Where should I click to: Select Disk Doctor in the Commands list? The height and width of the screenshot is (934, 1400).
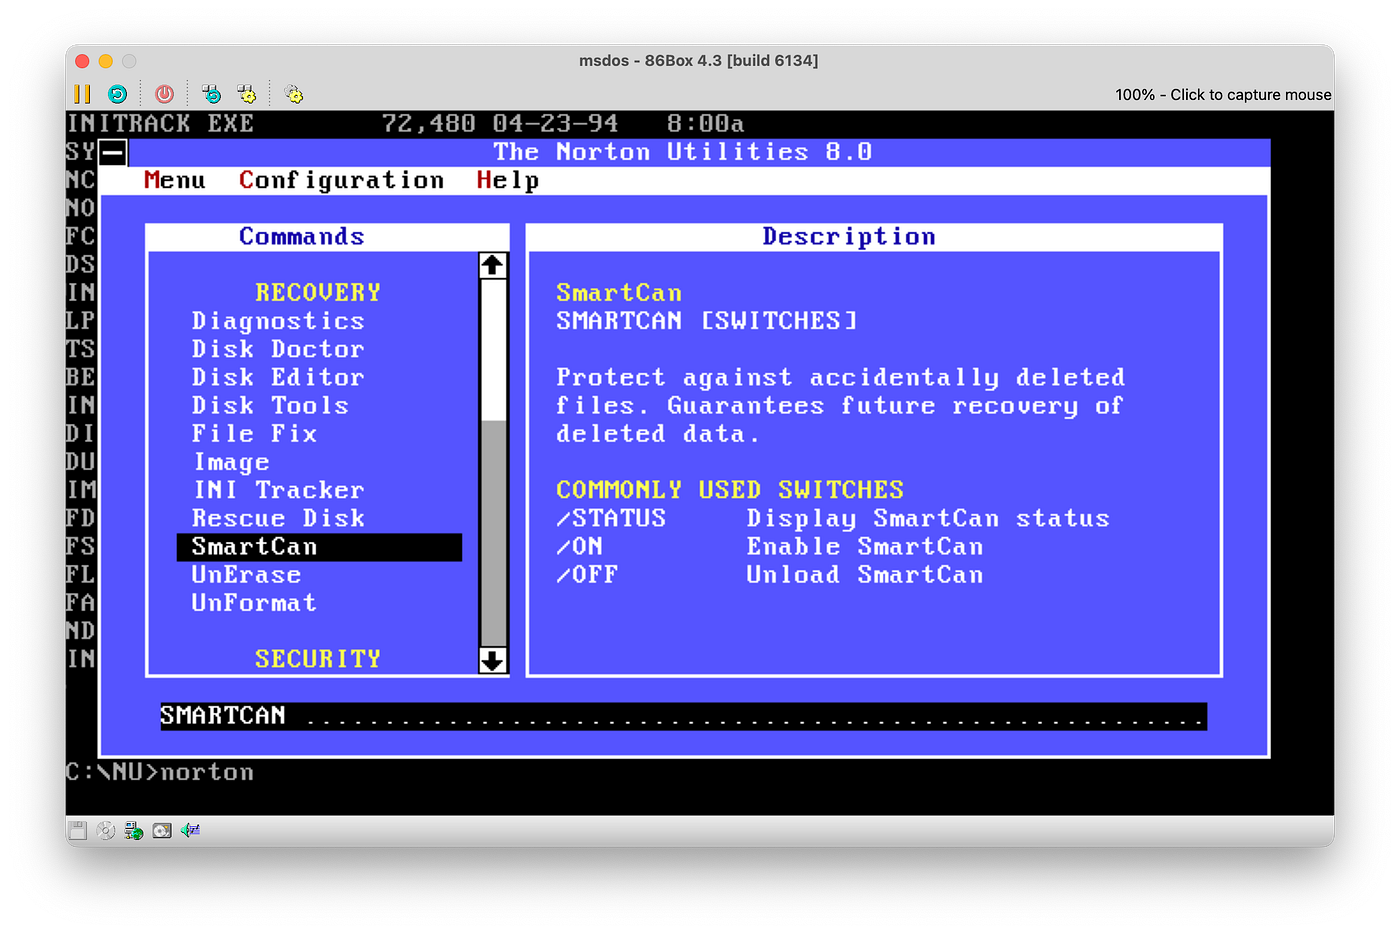[278, 349]
